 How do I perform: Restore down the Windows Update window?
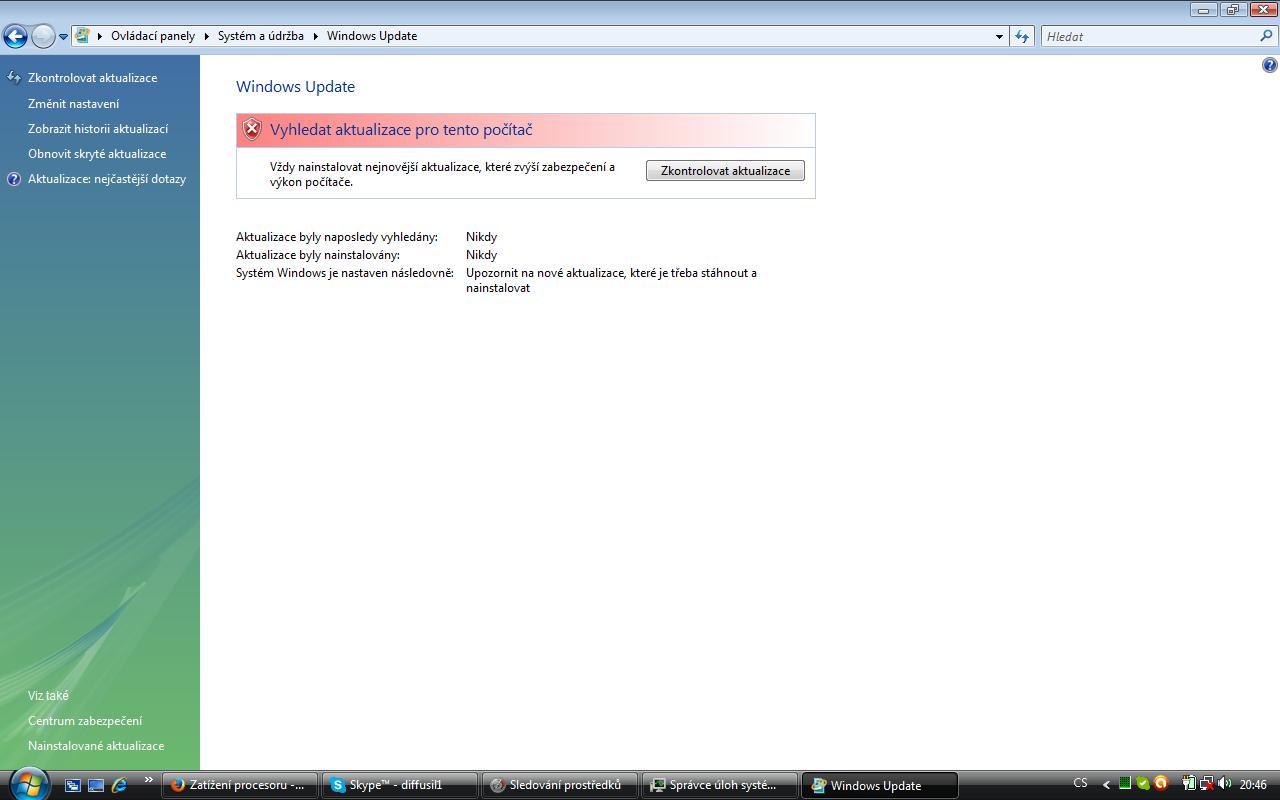point(1232,9)
